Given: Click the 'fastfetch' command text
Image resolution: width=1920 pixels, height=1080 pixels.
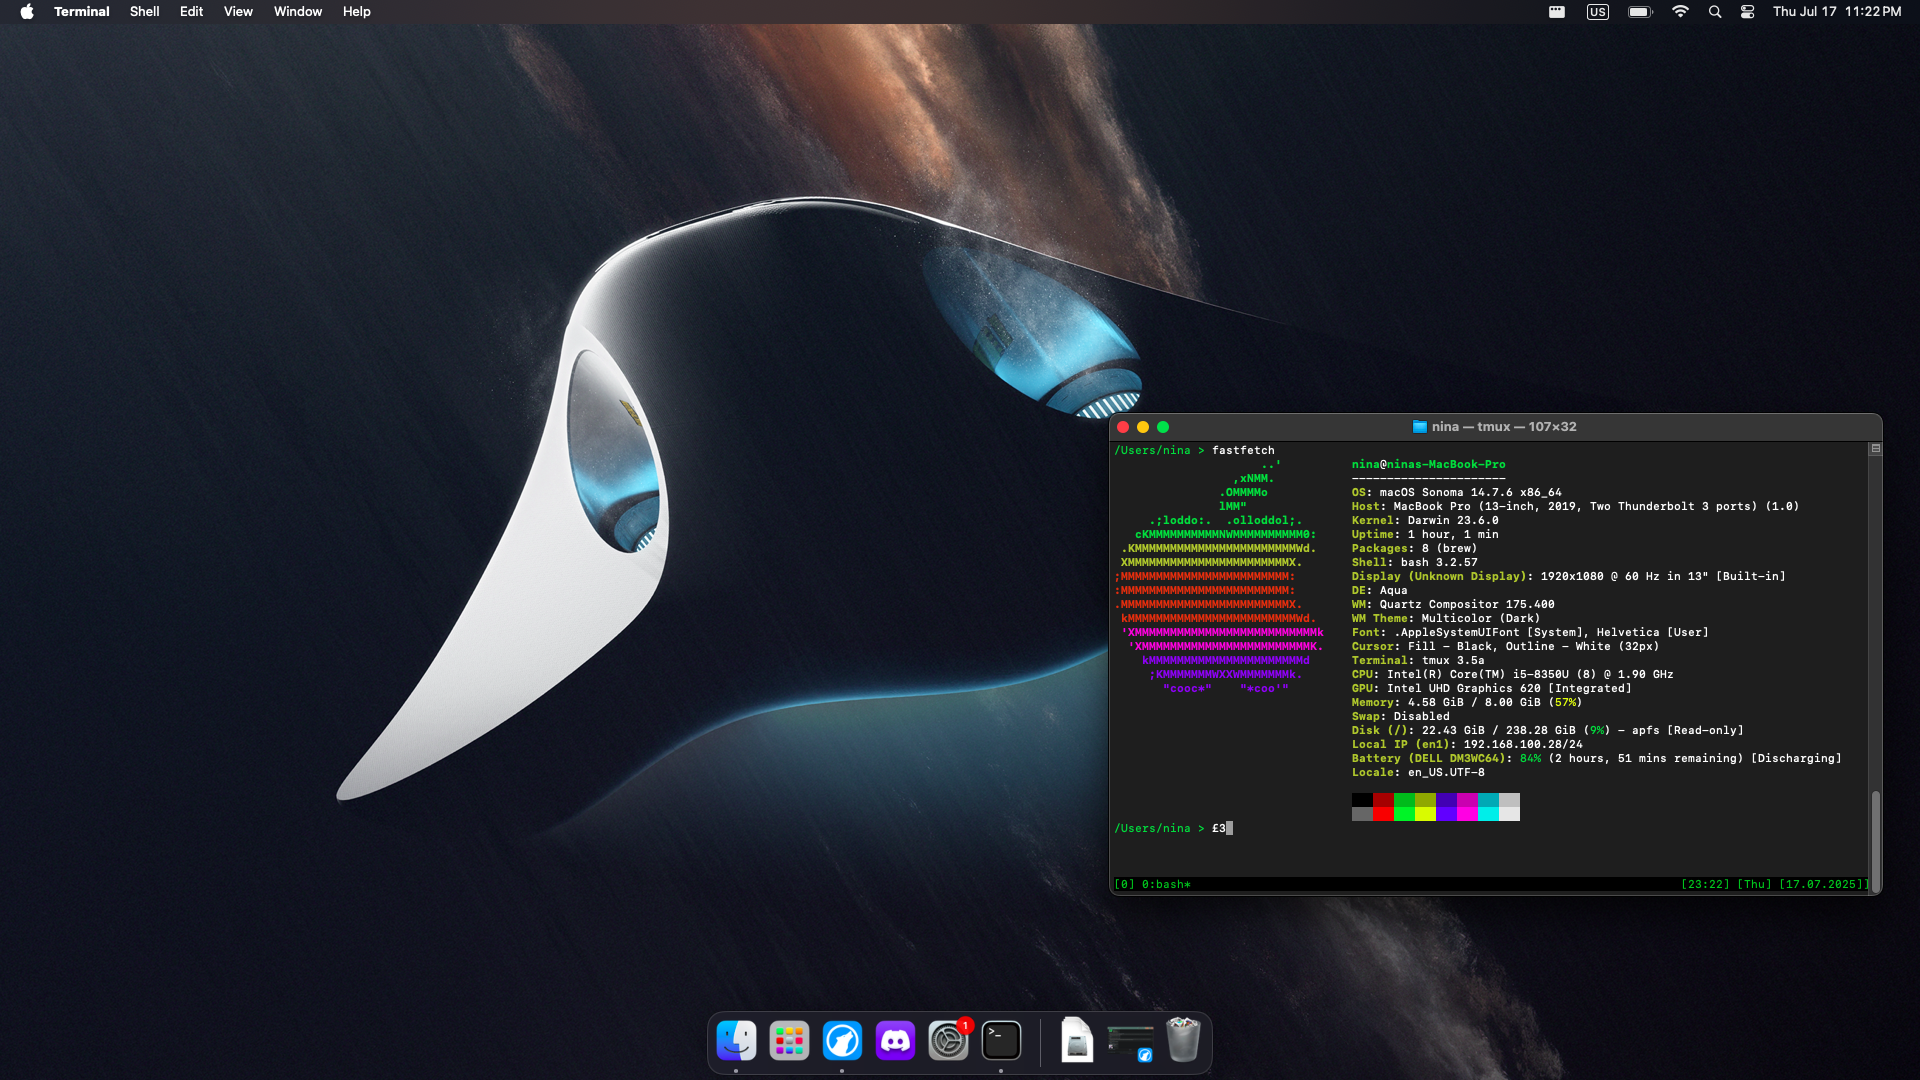Looking at the screenshot, I should [x=1243, y=451].
